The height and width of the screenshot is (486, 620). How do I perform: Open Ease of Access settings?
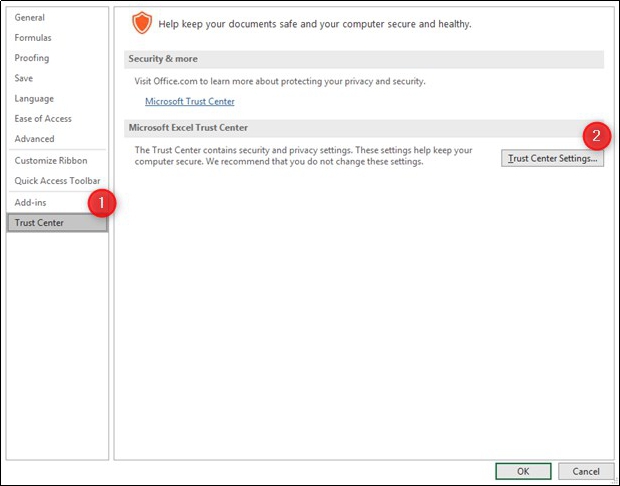[x=43, y=119]
